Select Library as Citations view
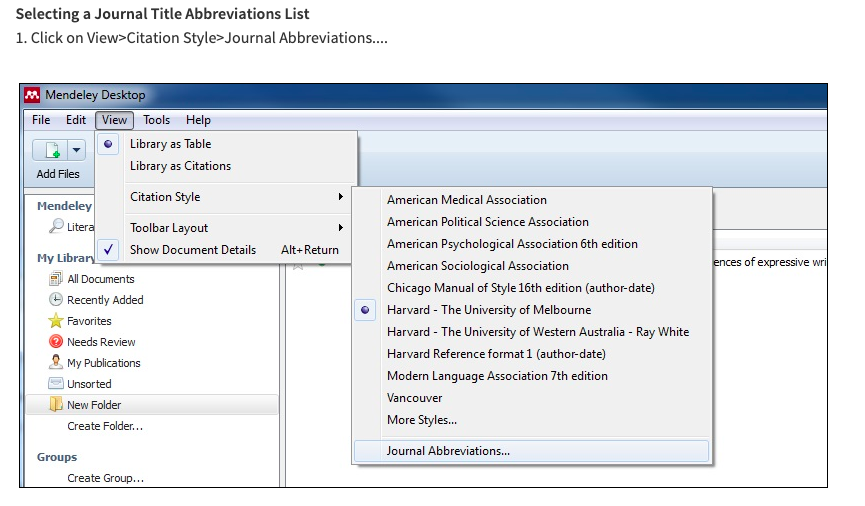Viewport: 865px width, 506px height. (x=180, y=166)
